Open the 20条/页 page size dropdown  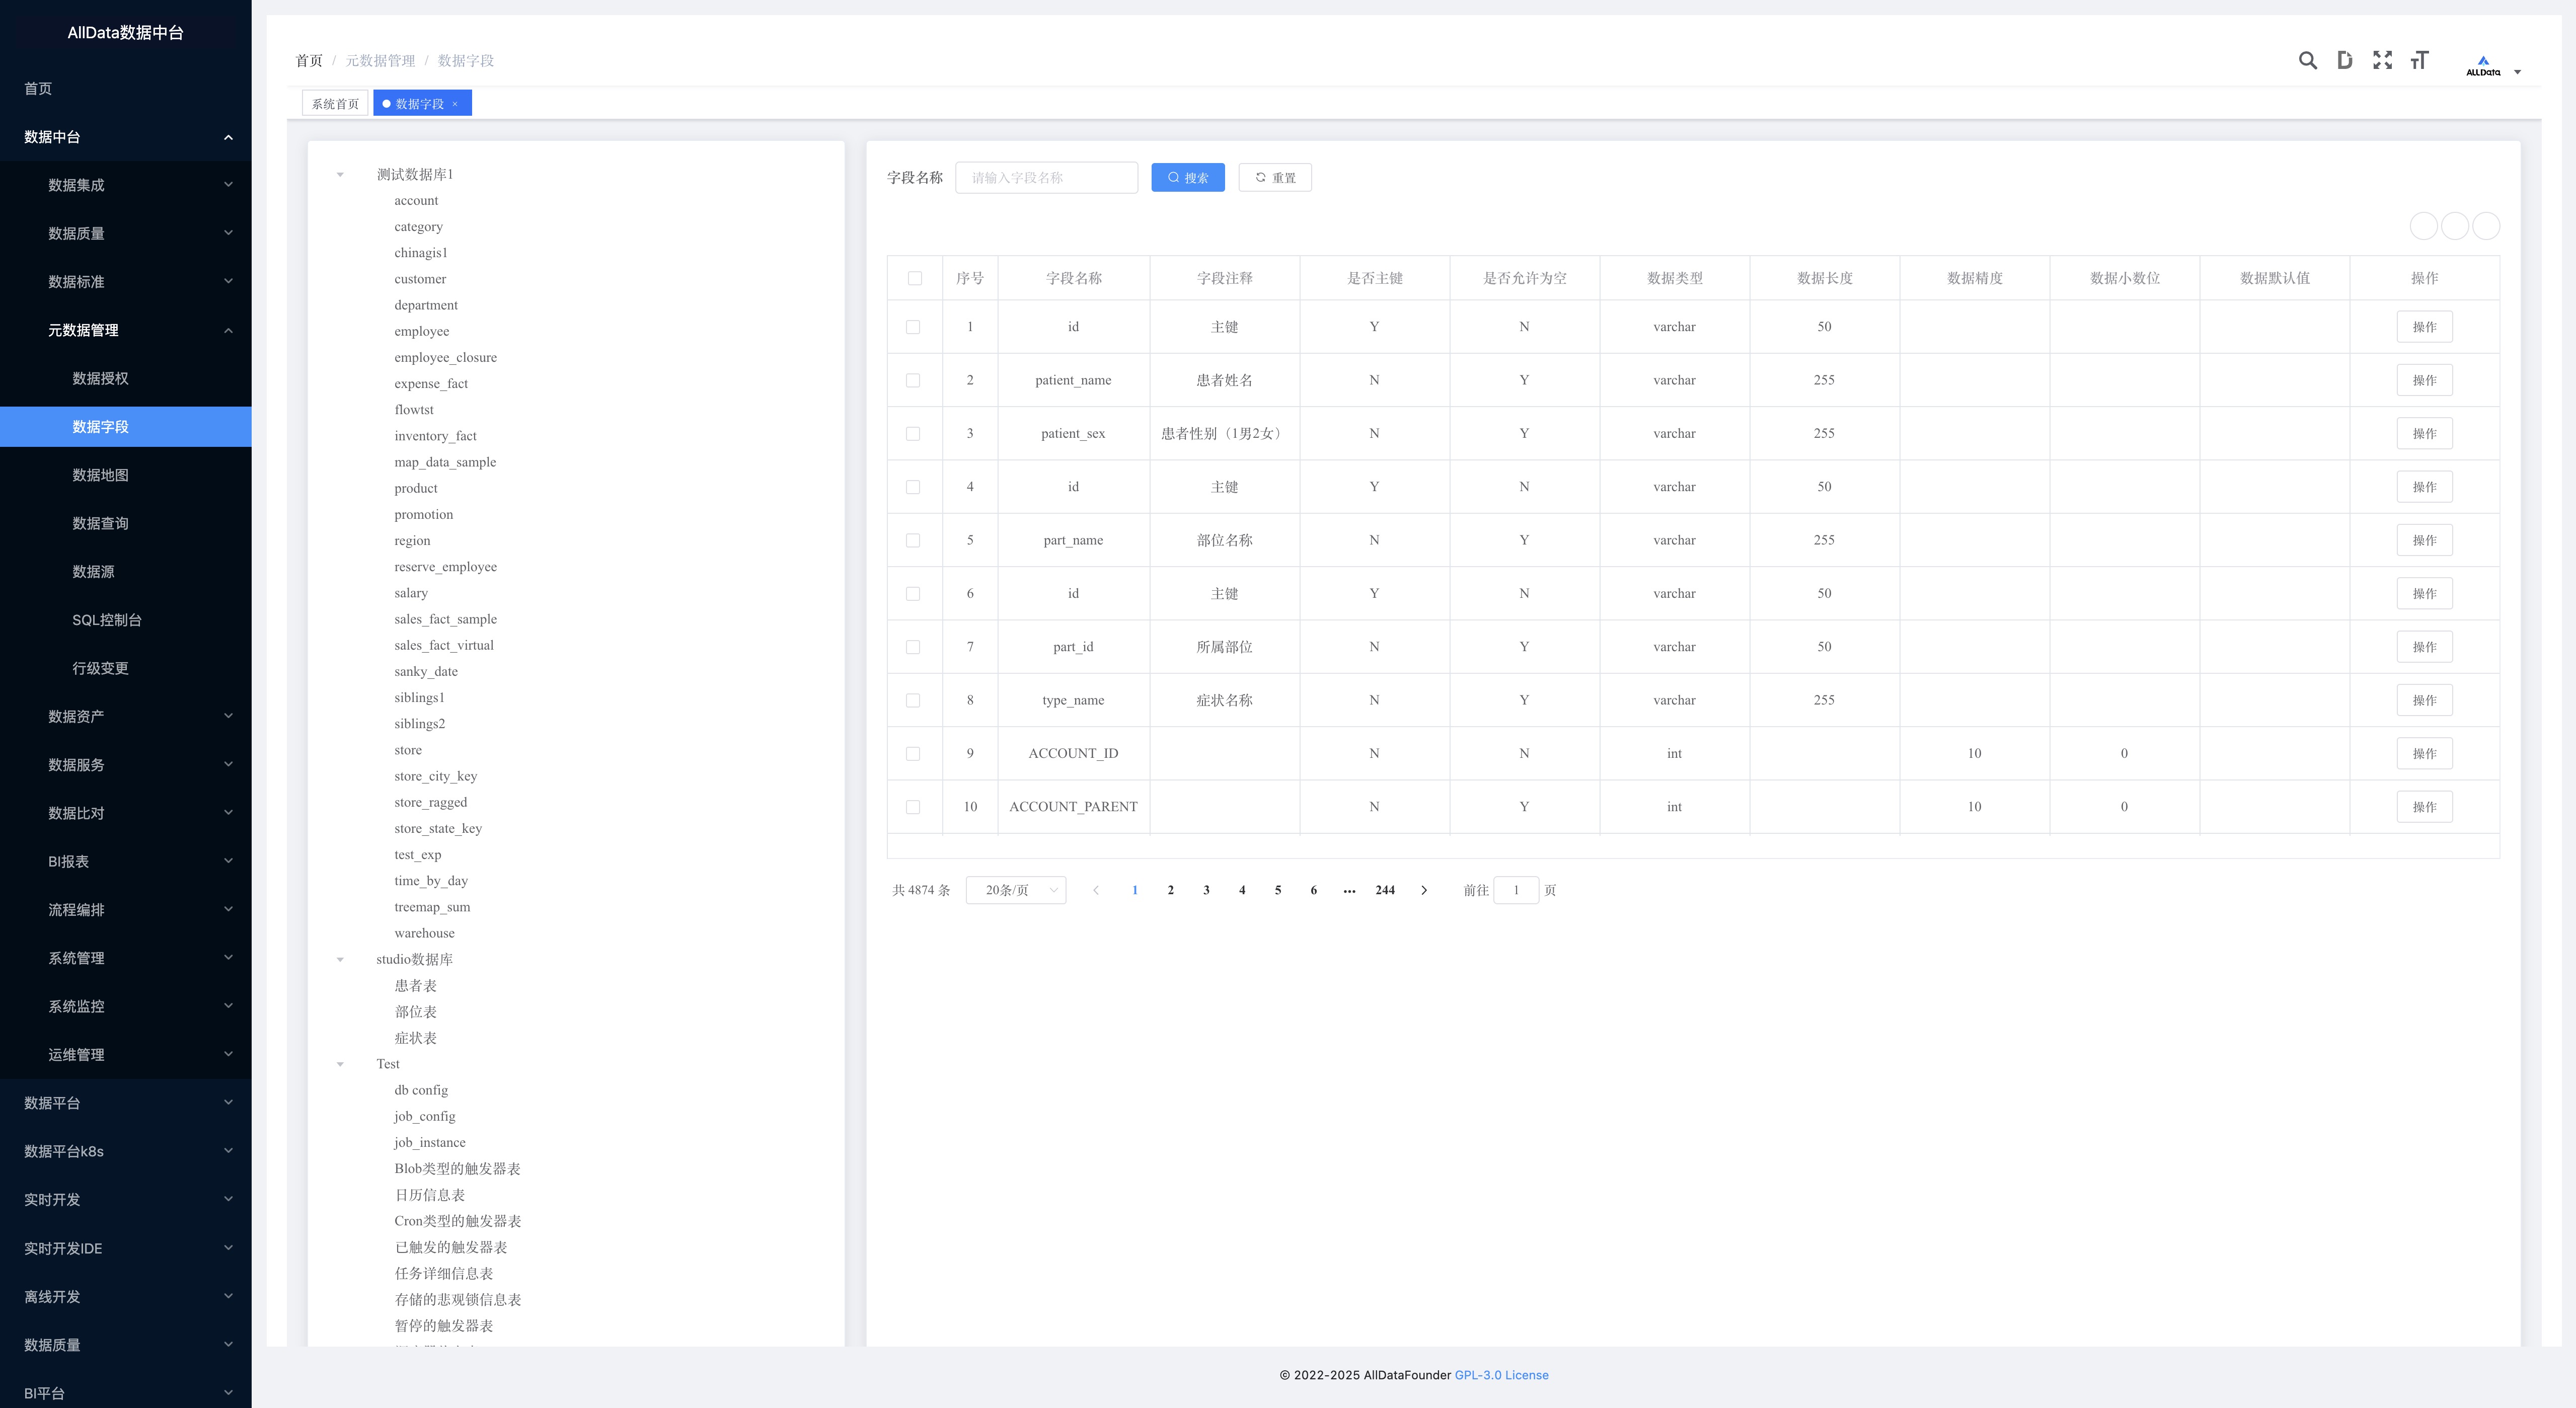point(1016,890)
